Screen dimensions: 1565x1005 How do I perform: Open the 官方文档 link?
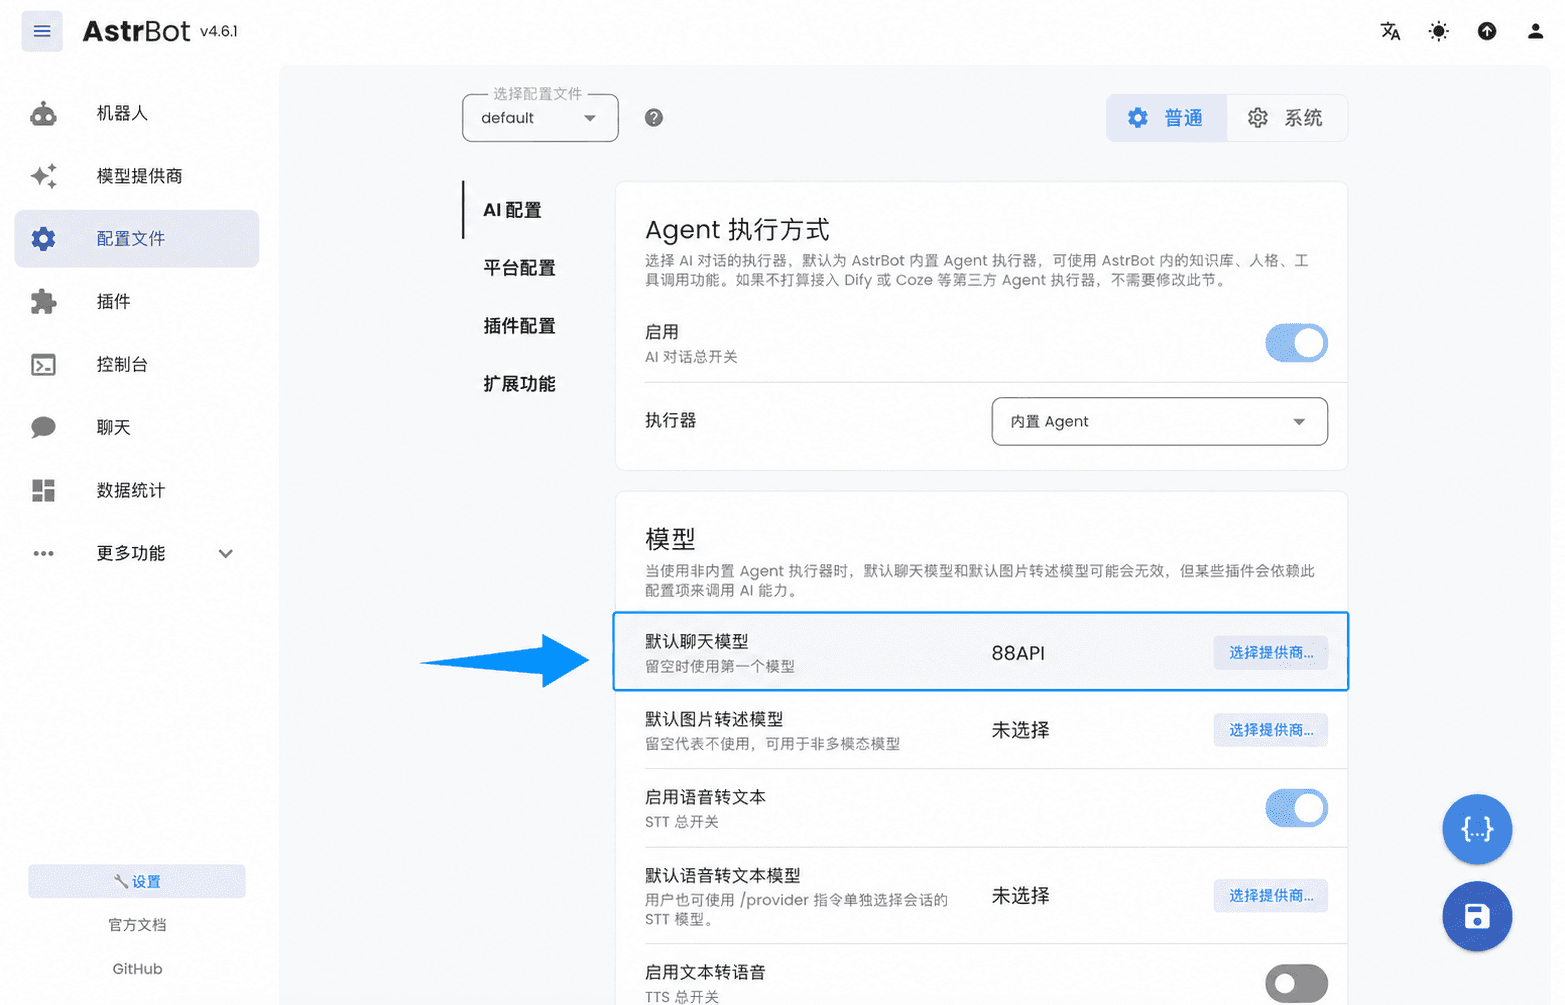137,925
